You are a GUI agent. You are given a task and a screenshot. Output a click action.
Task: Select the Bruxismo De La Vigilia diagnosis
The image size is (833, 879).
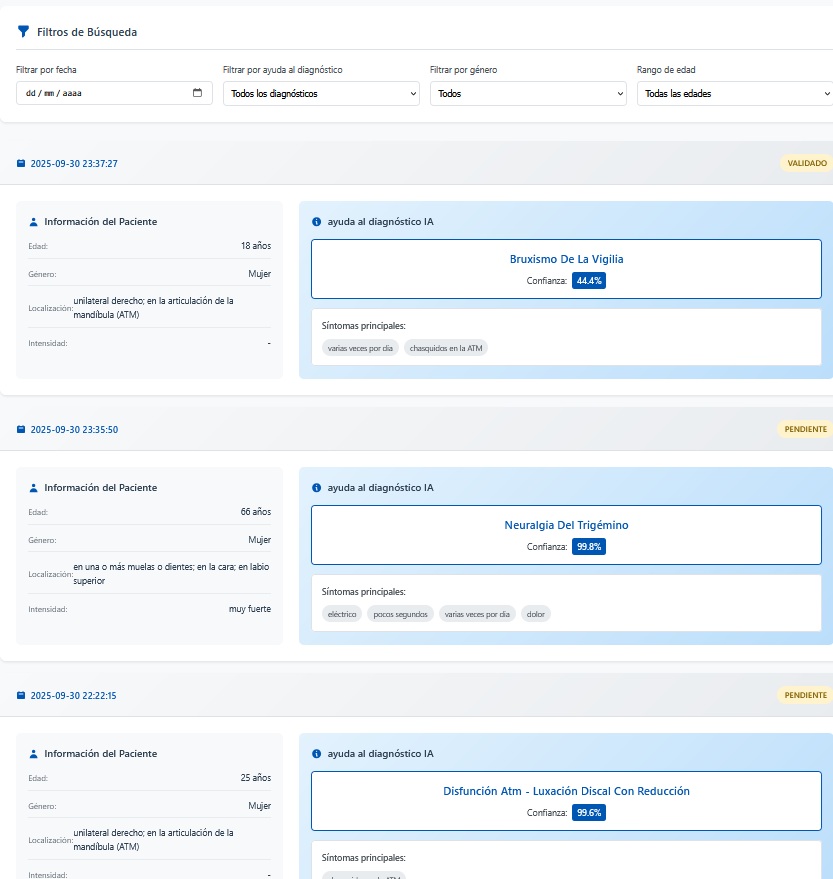pyautogui.click(x=566, y=259)
